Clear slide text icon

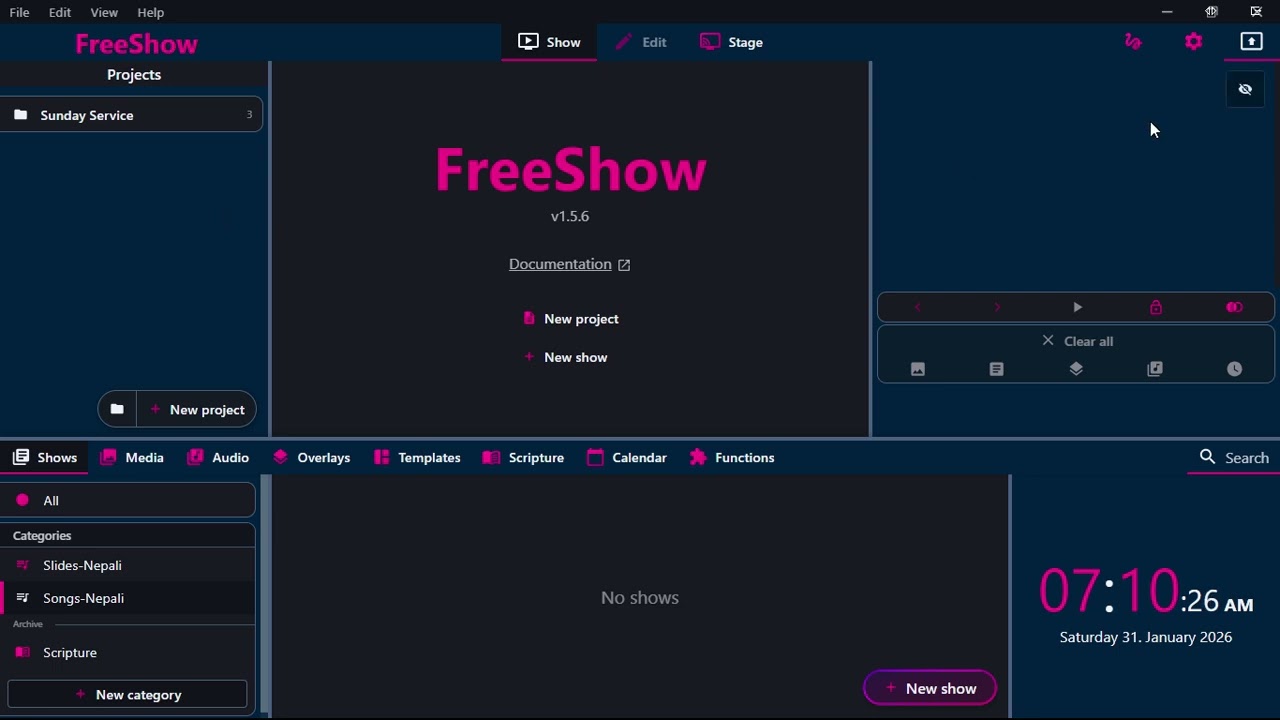[996, 369]
